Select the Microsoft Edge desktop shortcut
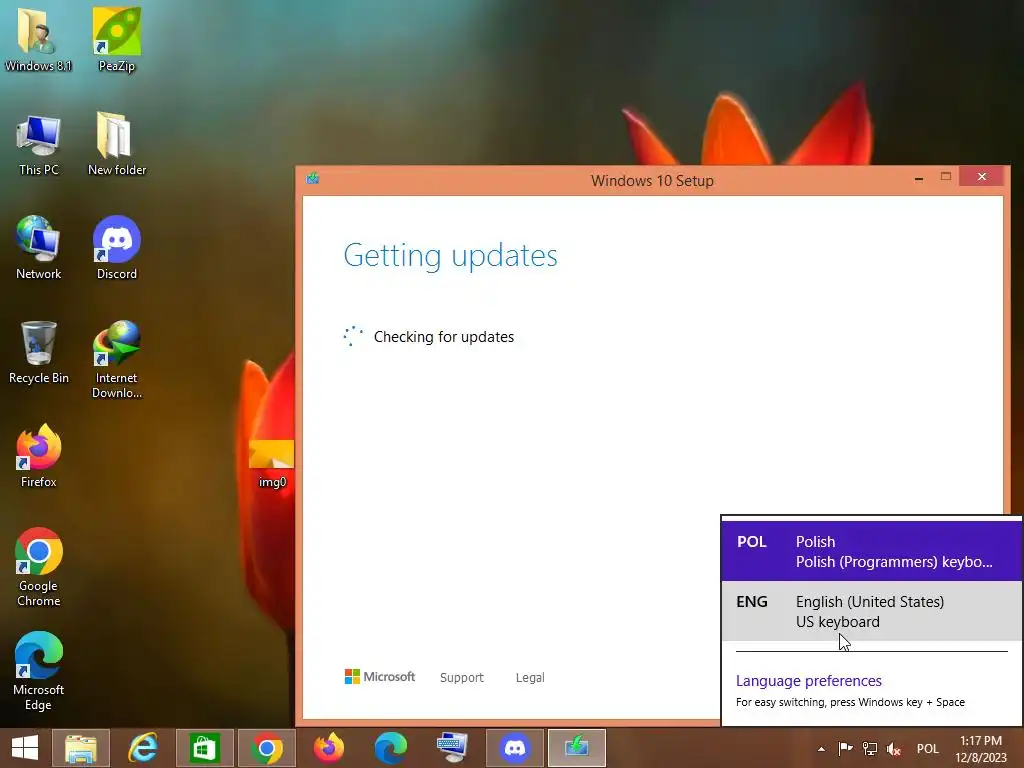The height and width of the screenshot is (768, 1024). pyautogui.click(x=39, y=671)
